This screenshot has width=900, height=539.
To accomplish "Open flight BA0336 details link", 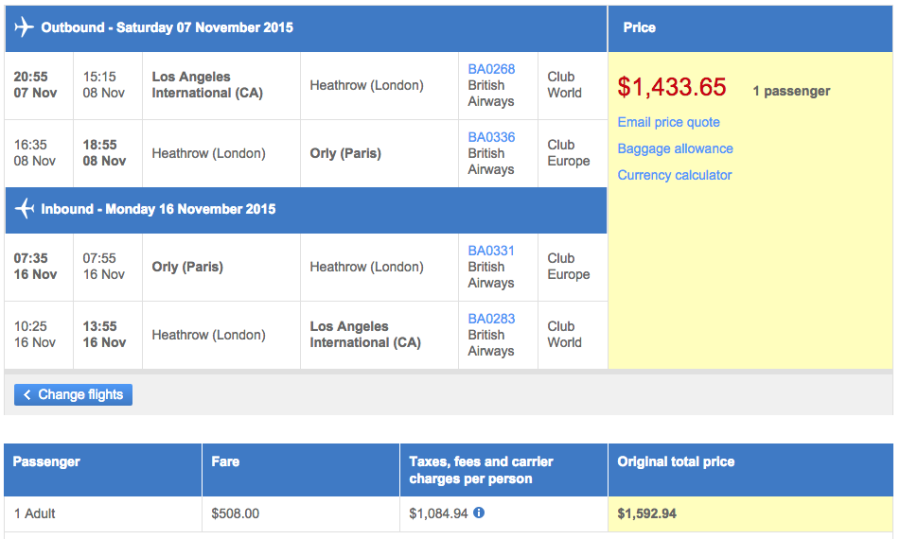I will click(x=491, y=137).
